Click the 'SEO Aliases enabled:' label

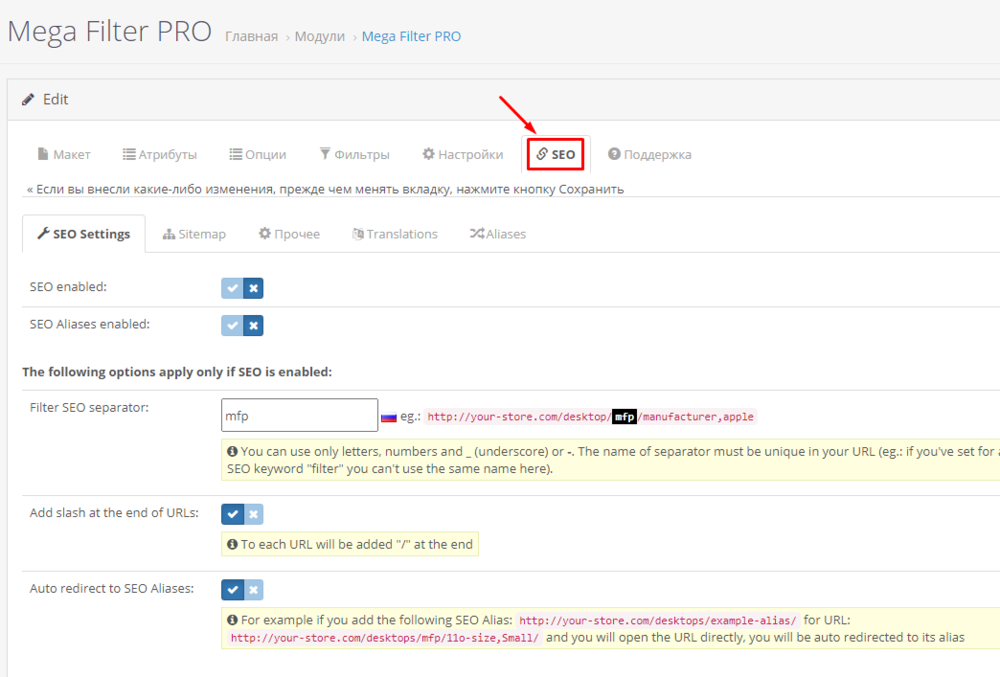[90, 324]
